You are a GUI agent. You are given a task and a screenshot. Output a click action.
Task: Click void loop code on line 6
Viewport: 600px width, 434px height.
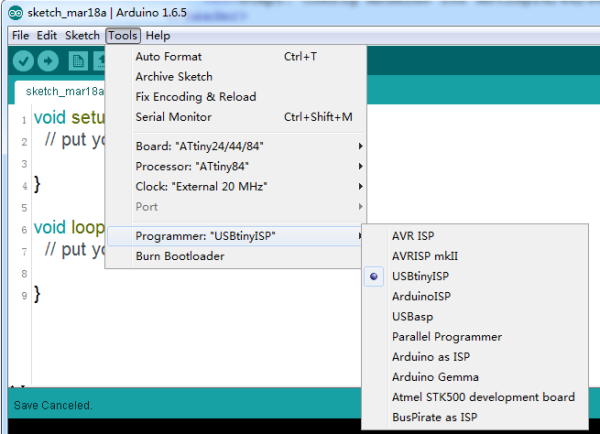click(x=69, y=227)
